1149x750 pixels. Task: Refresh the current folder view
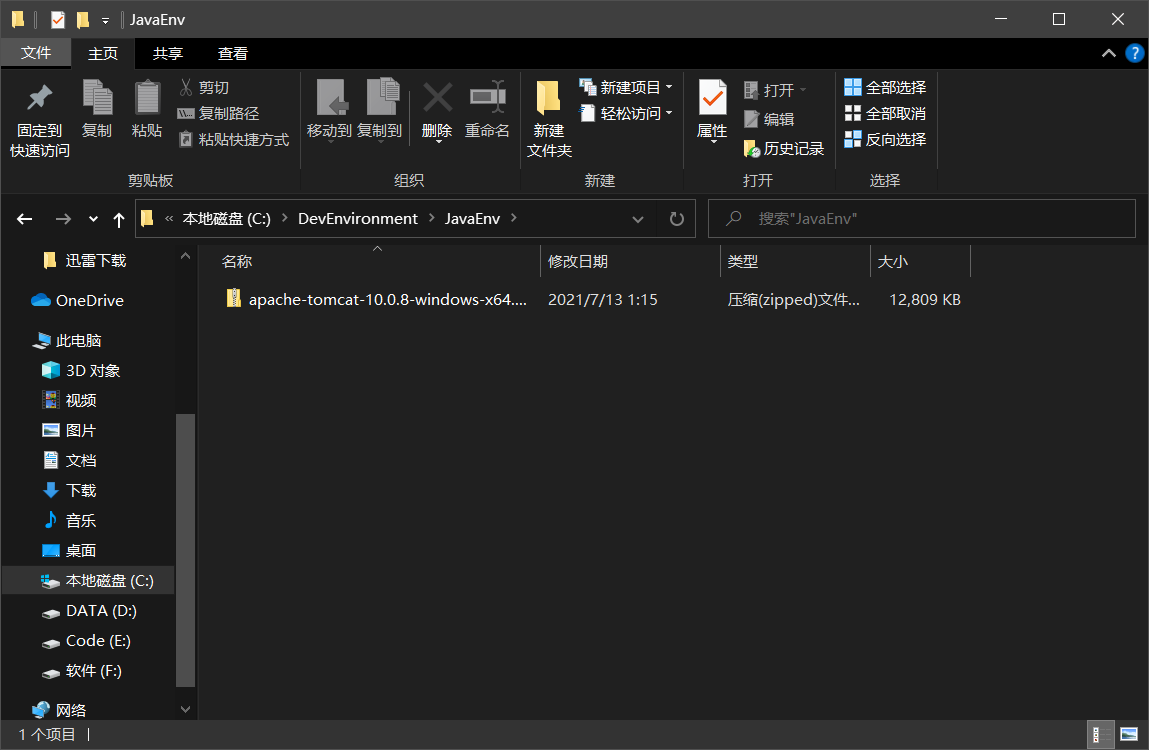click(x=676, y=218)
